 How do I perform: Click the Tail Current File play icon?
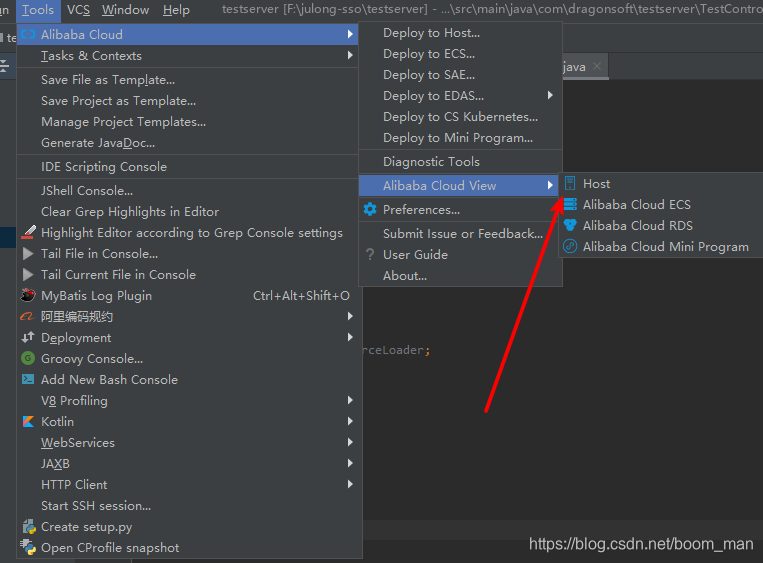[x=28, y=274]
